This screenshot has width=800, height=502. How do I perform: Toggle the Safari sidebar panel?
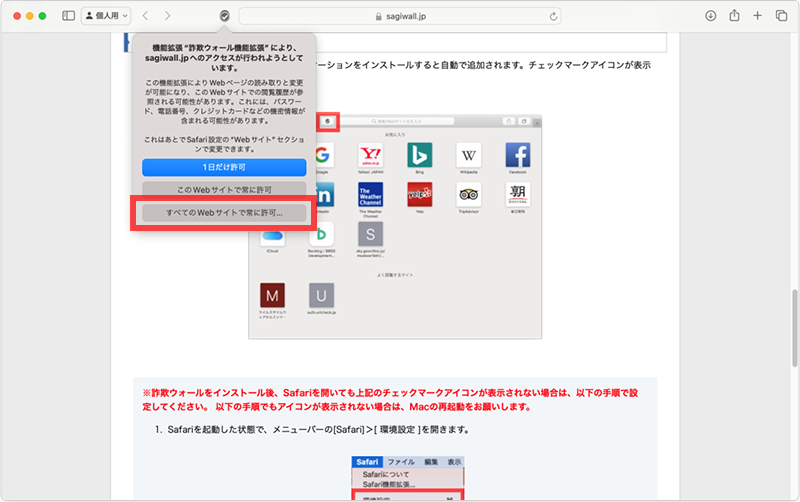click(x=68, y=16)
